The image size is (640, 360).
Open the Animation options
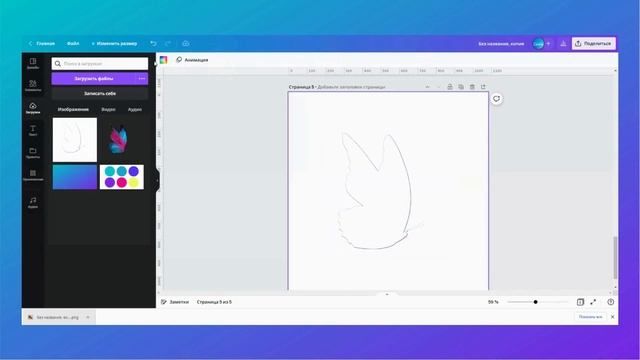click(x=192, y=60)
